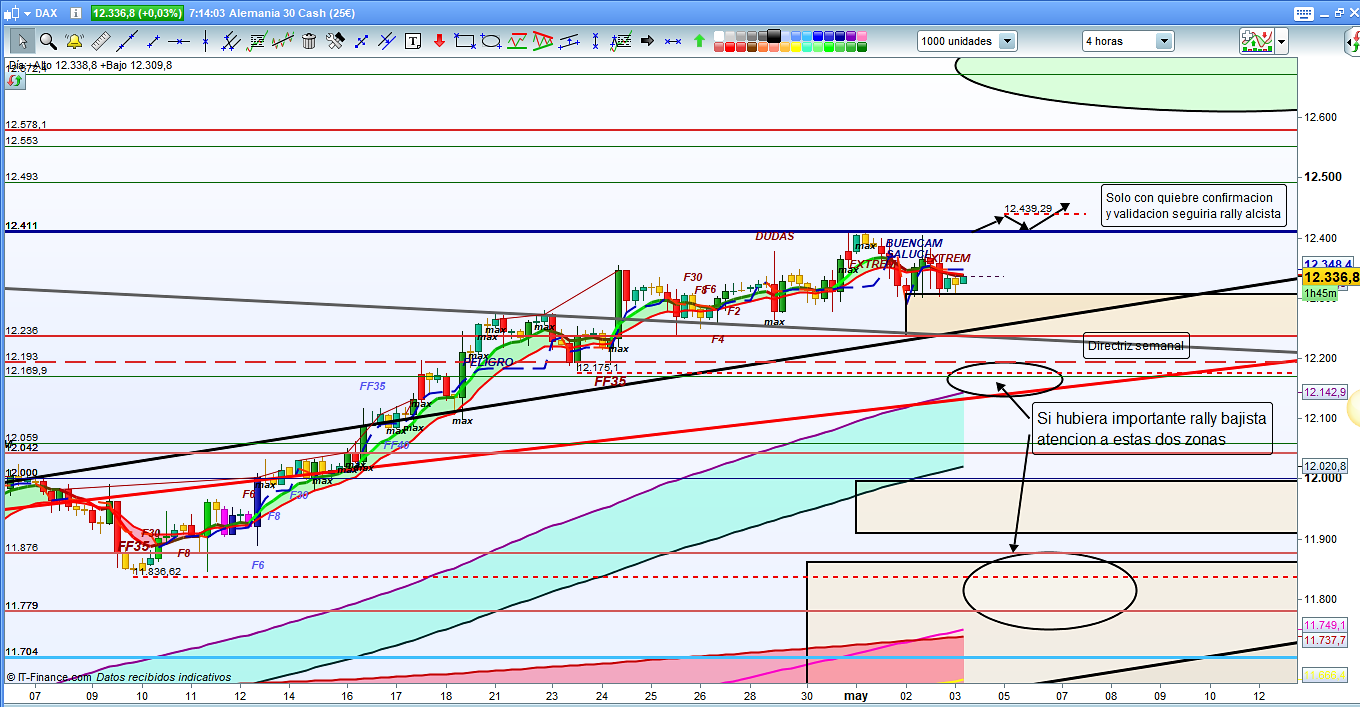
Task: Click the on-screen keyboard icon
Action: (1303, 14)
